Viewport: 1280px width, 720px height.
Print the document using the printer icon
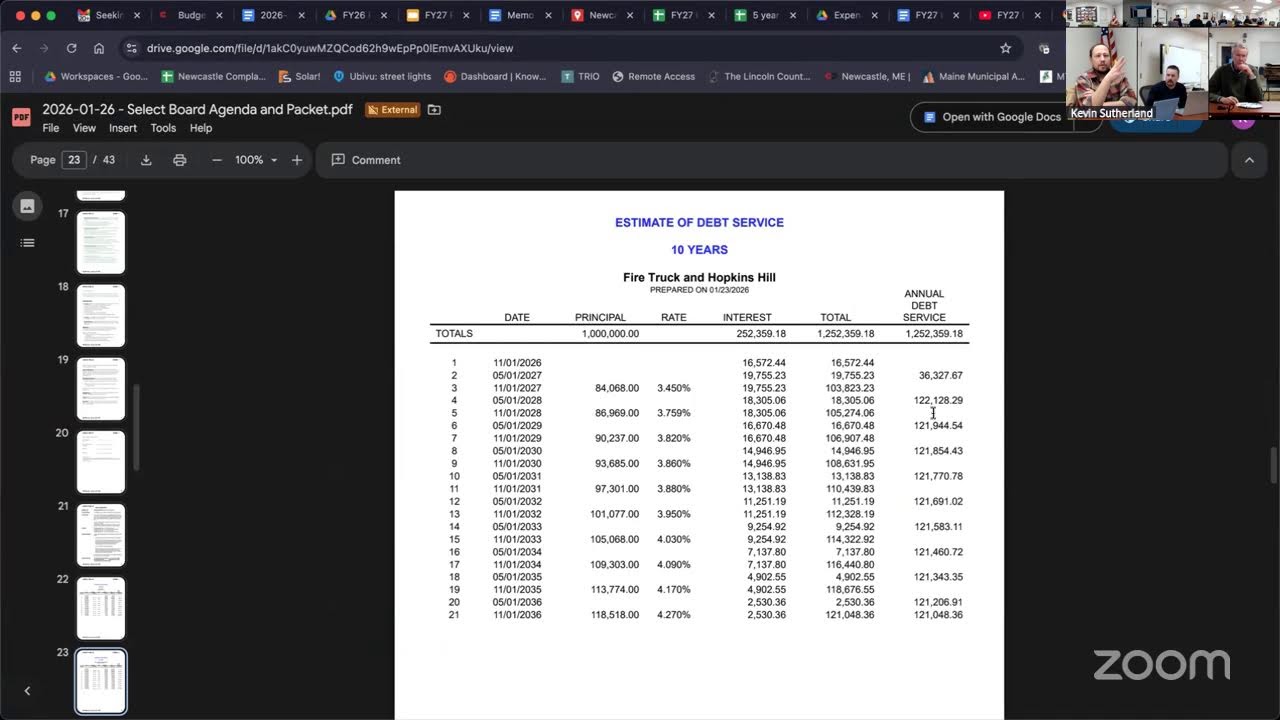(x=180, y=160)
